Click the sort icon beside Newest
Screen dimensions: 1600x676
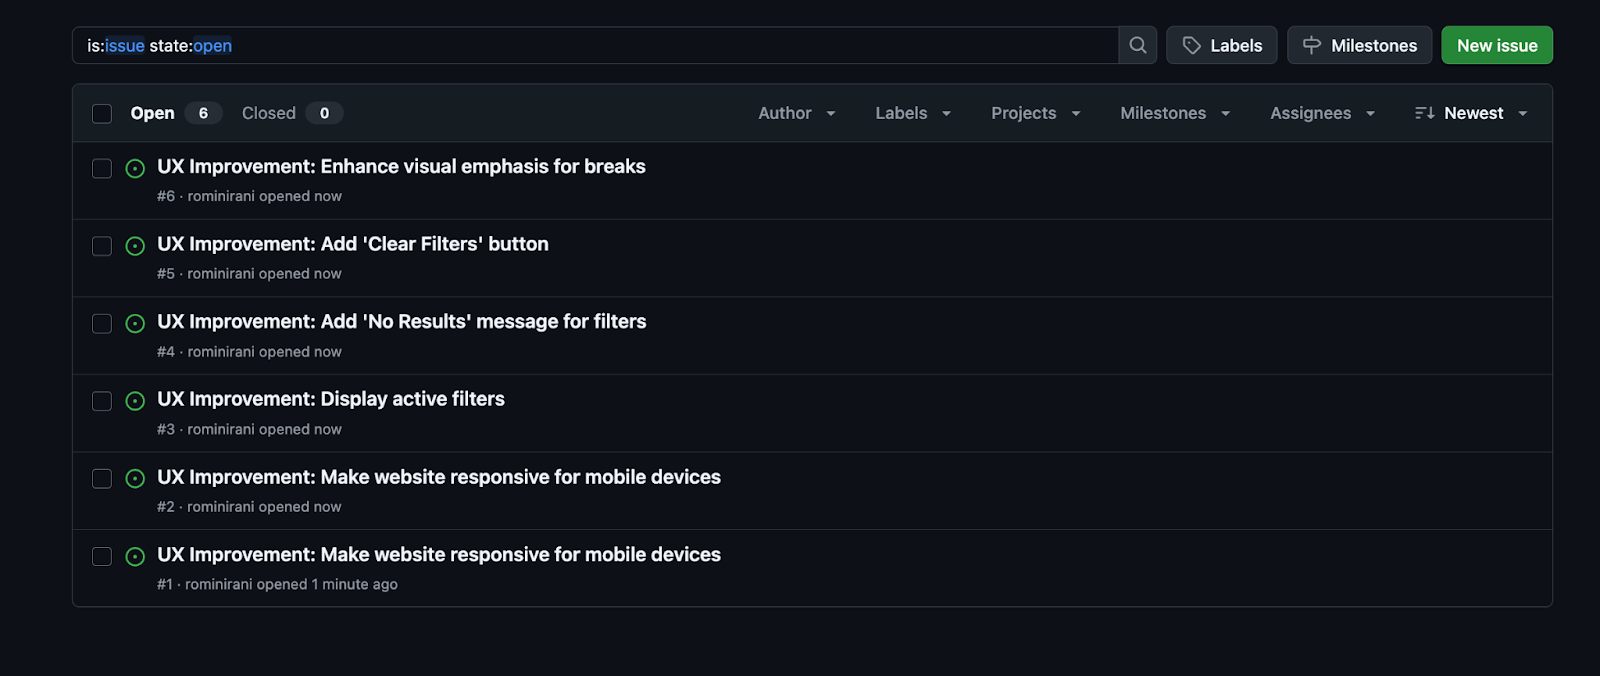pos(1424,113)
